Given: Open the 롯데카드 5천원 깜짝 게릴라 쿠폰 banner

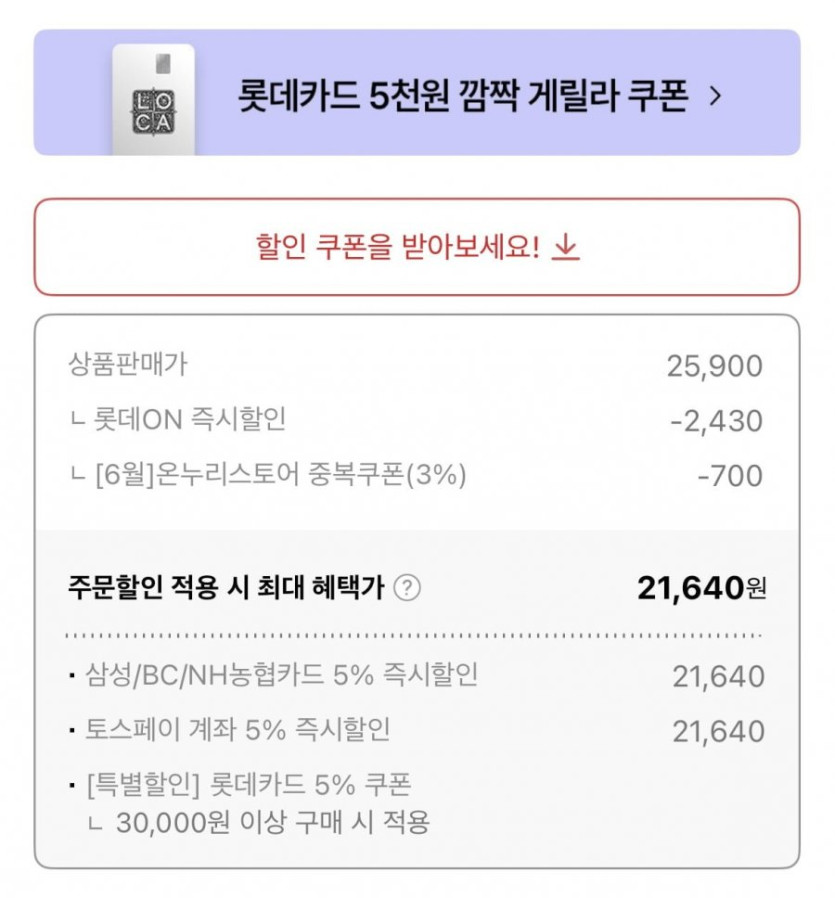Looking at the screenshot, I should coord(463,96).
